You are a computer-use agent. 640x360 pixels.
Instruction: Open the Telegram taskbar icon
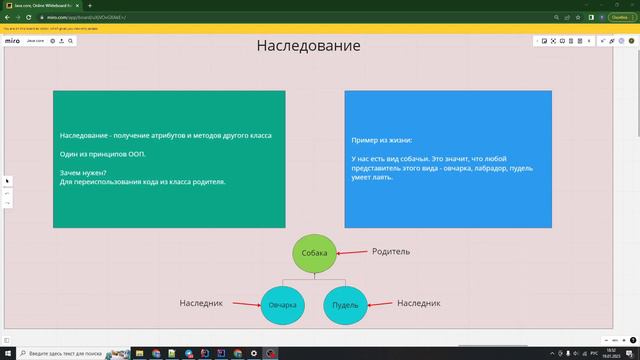(x=189, y=353)
